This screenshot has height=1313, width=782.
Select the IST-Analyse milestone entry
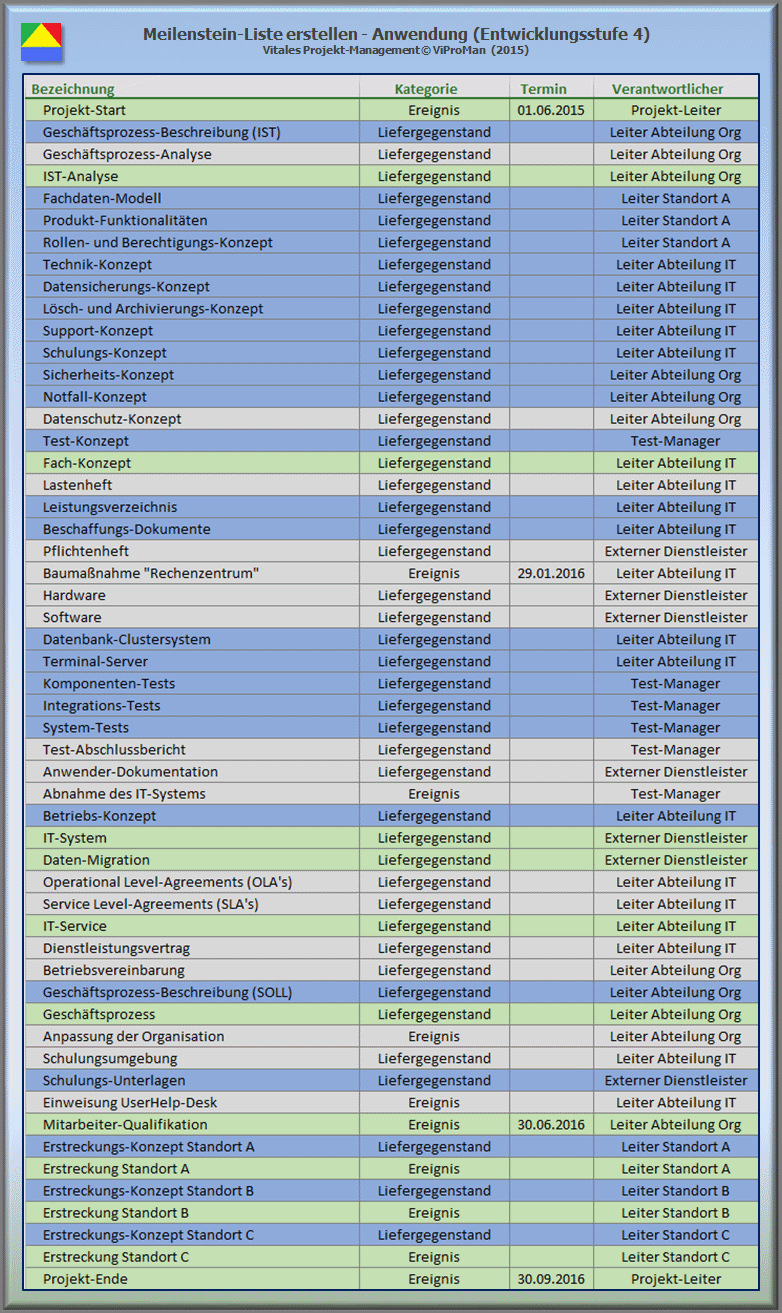[80, 176]
